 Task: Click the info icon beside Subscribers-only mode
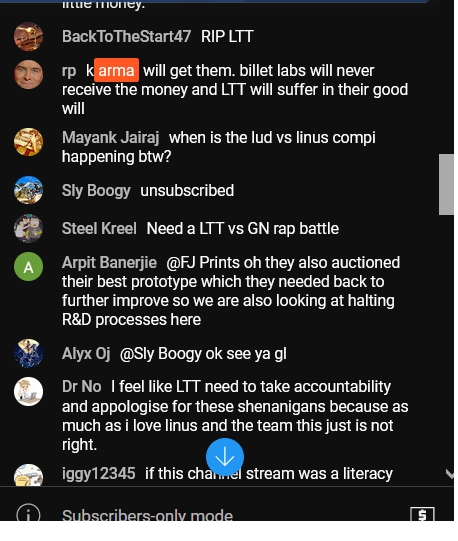(x=28, y=512)
